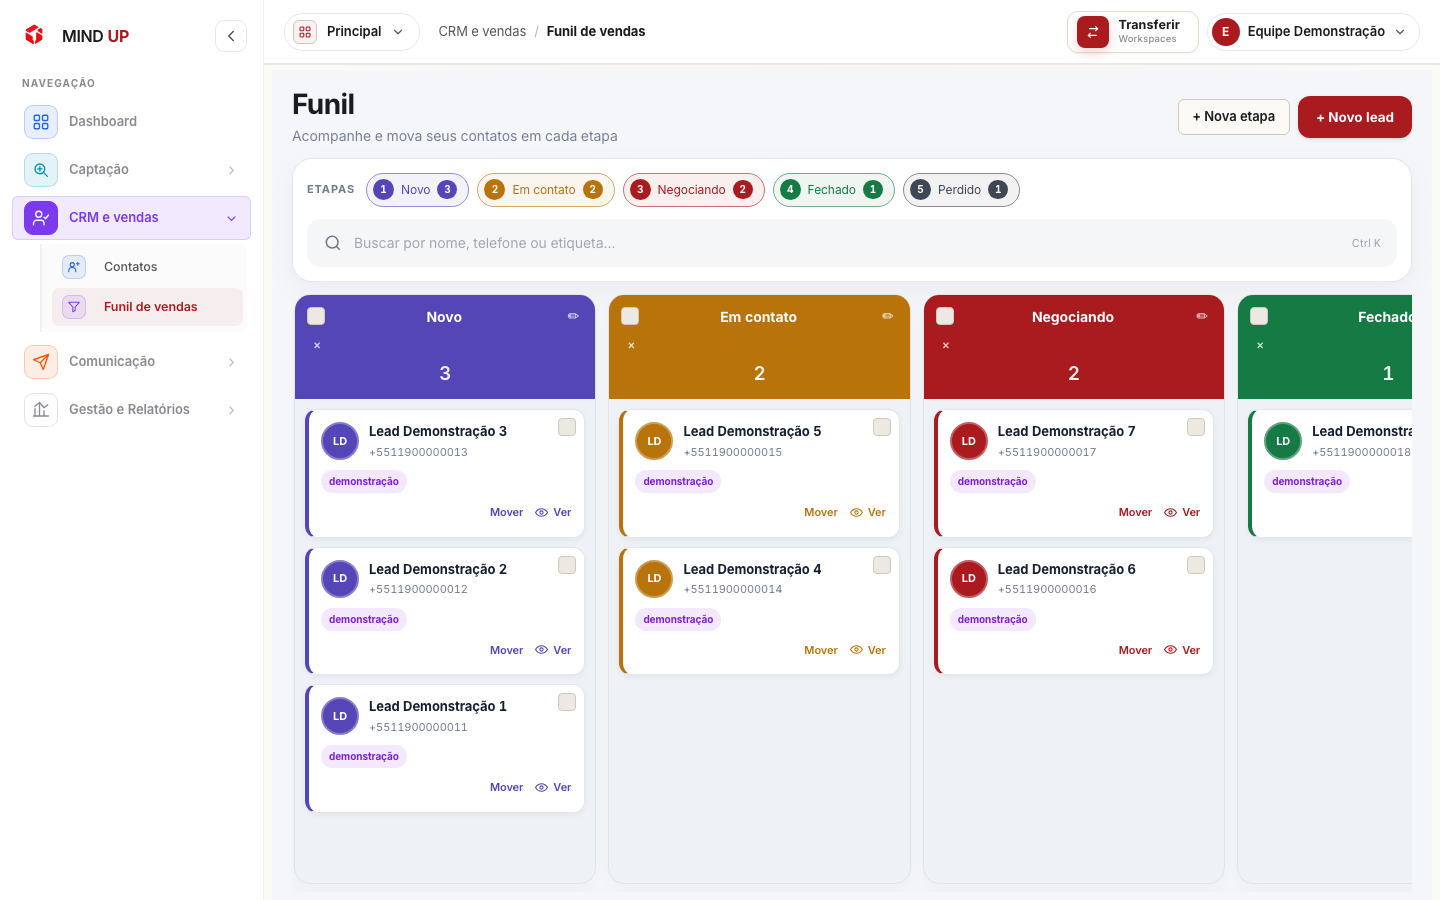Delete the Novo stage with x icon

[x=317, y=346]
